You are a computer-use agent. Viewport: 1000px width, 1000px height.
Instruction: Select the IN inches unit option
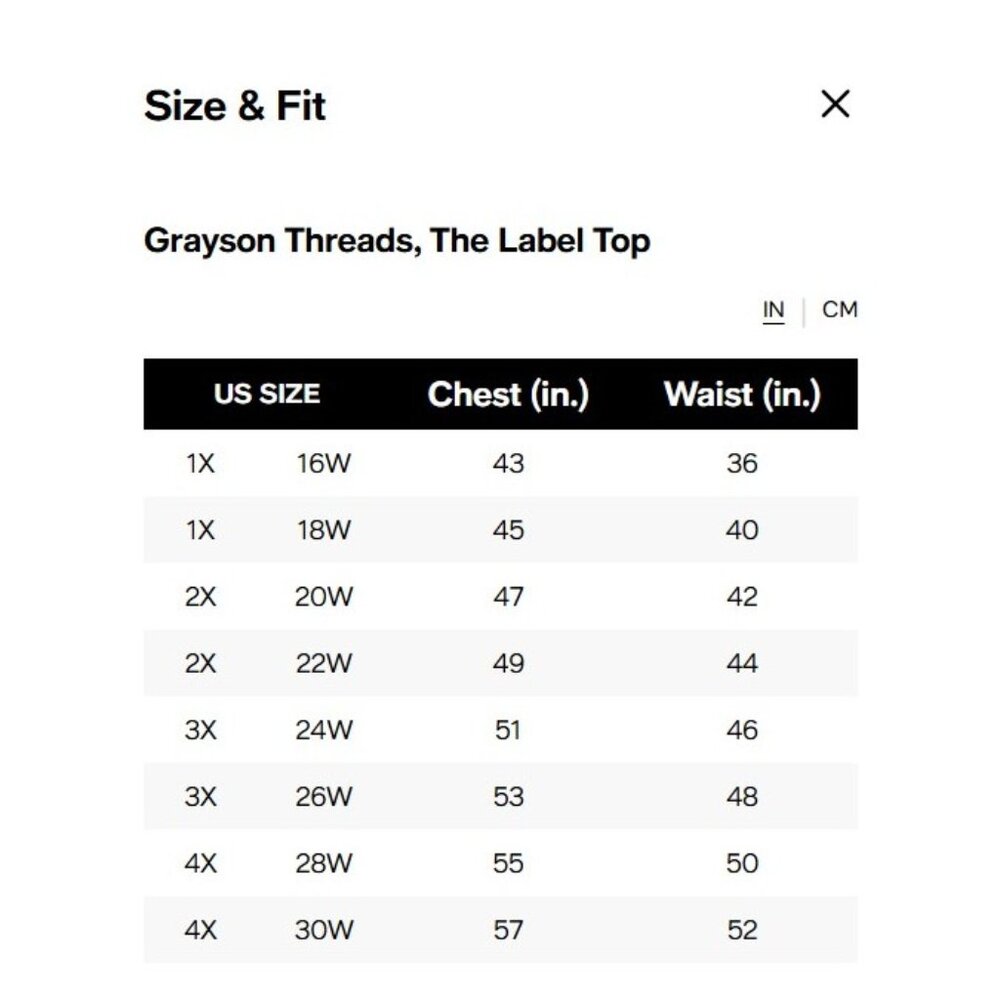pyautogui.click(x=773, y=311)
